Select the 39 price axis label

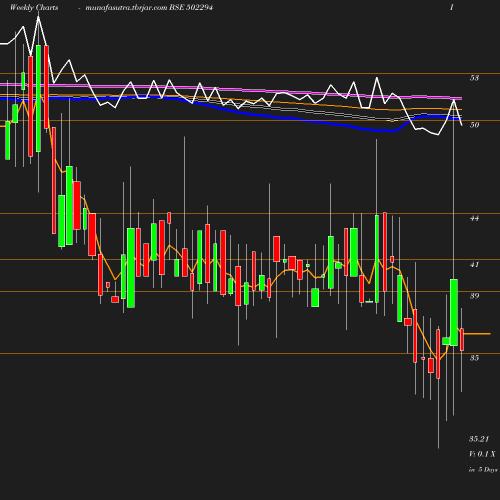[474, 296]
